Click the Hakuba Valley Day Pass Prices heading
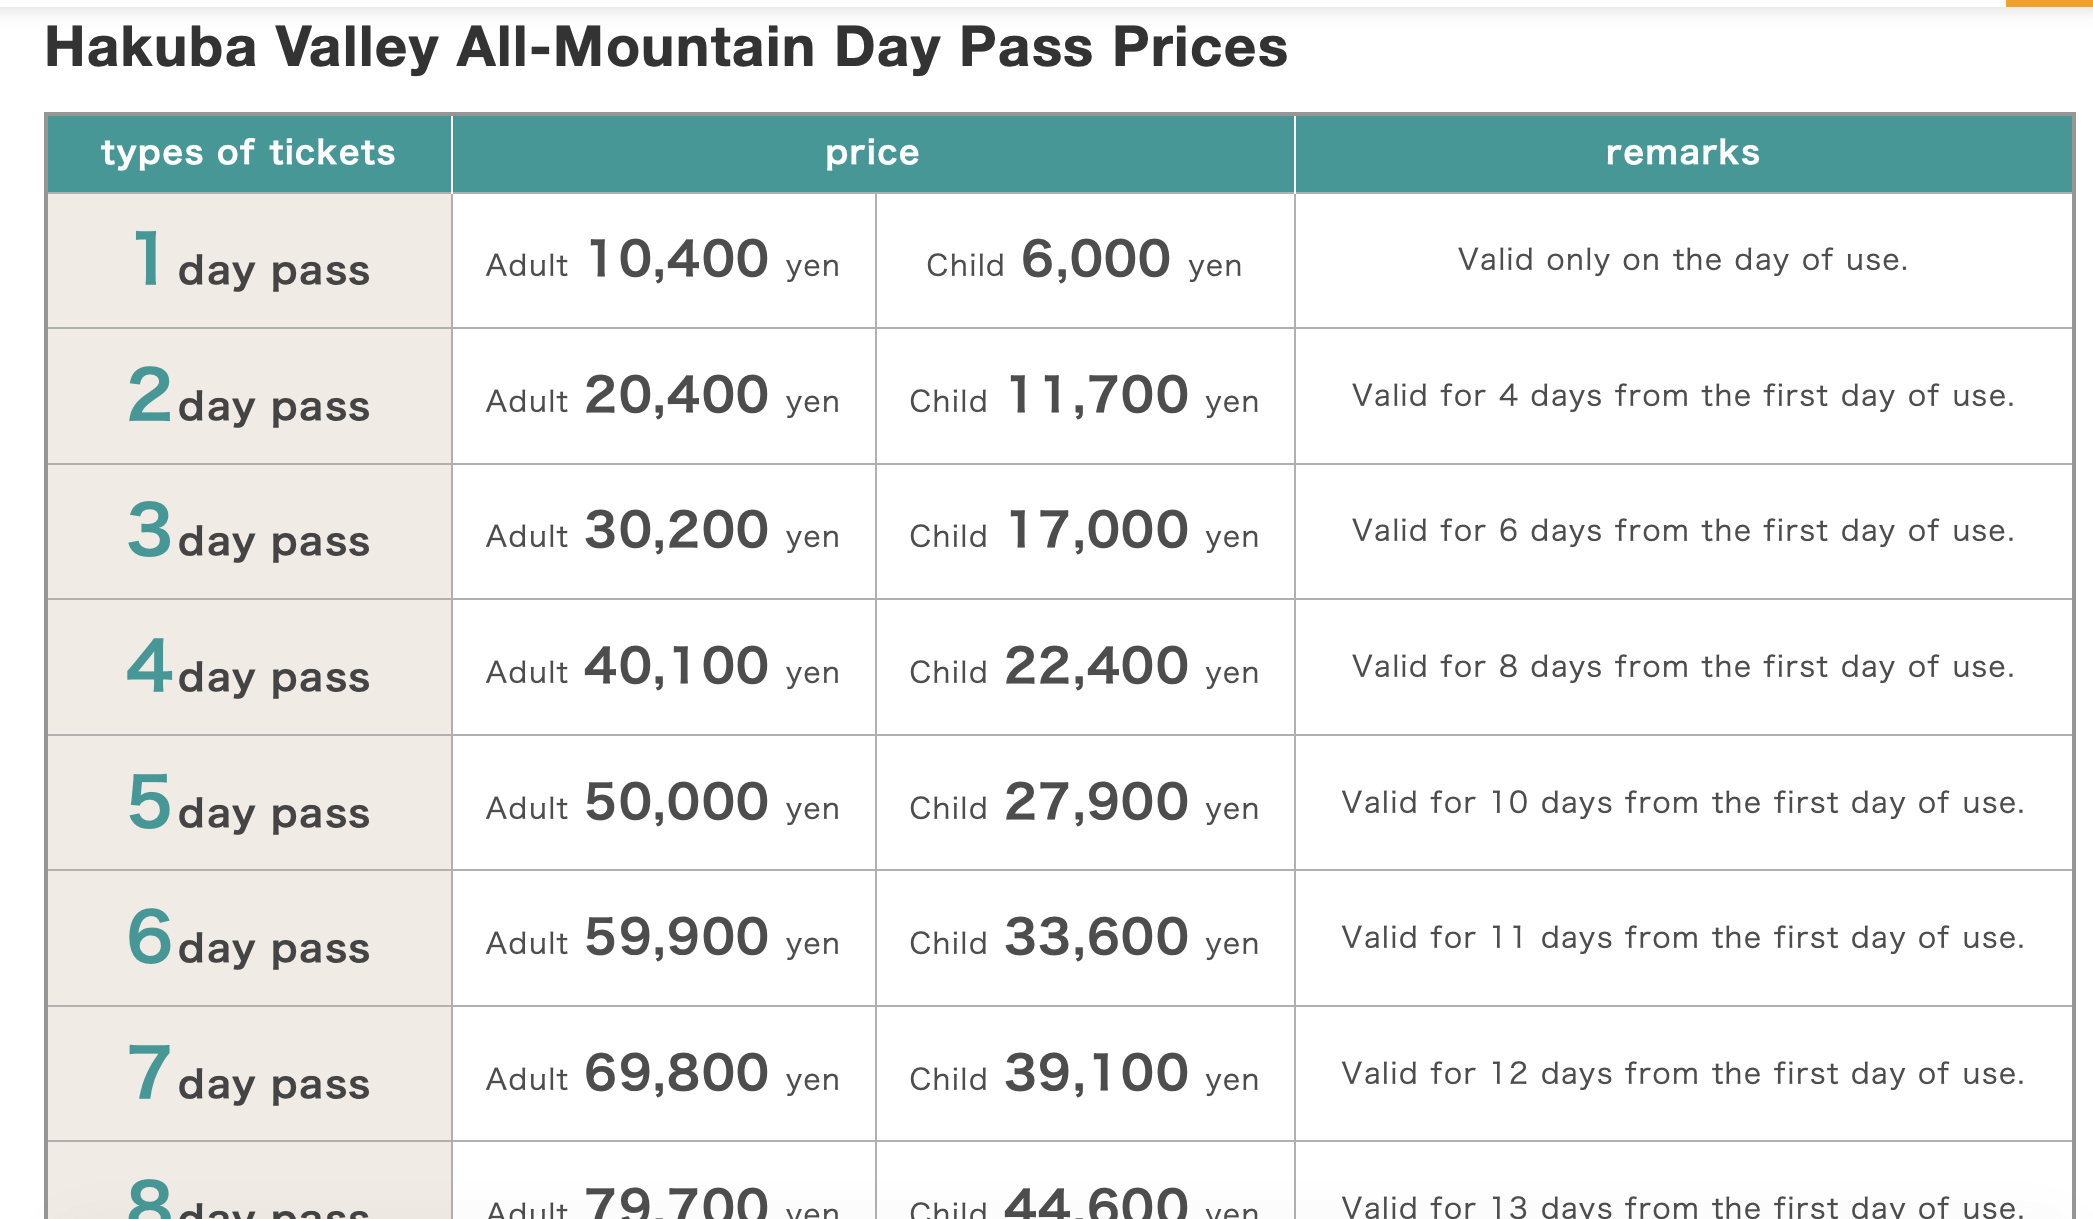 tap(666, 47)
